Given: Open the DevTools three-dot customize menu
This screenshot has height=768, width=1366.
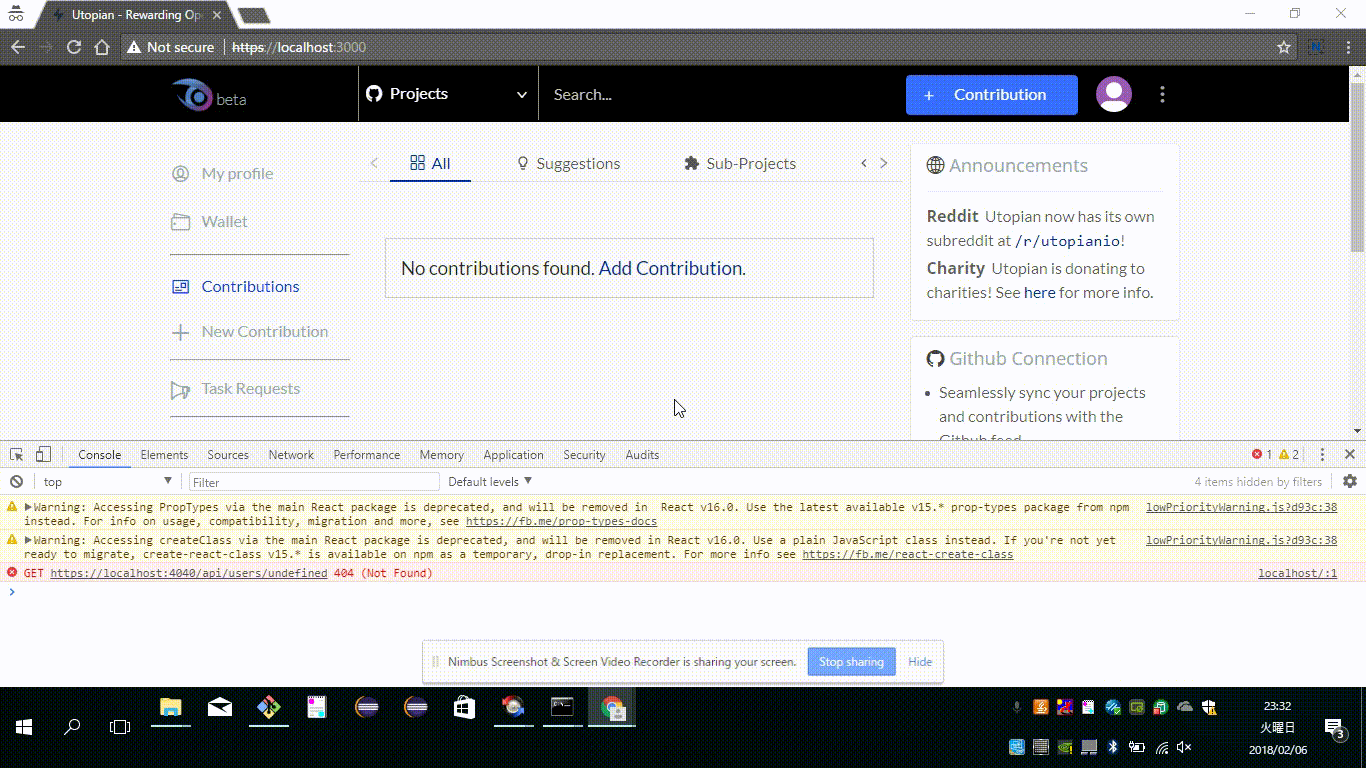Looking at the screenshot, I should (1322, 454).
